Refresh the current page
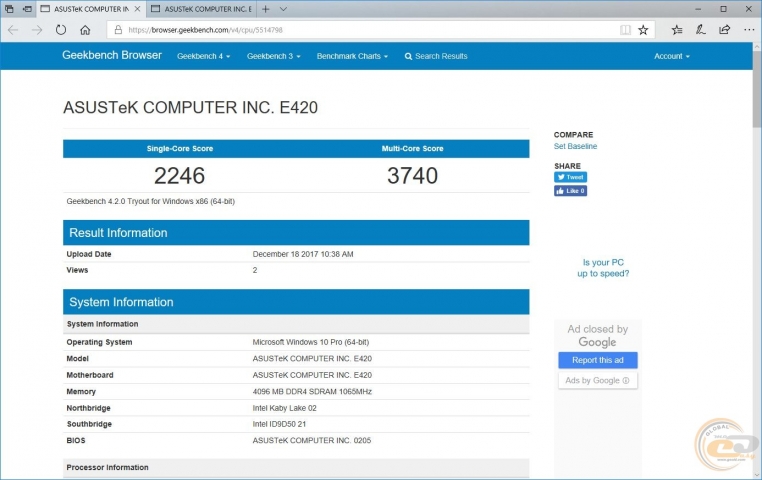 coord(61,30)
